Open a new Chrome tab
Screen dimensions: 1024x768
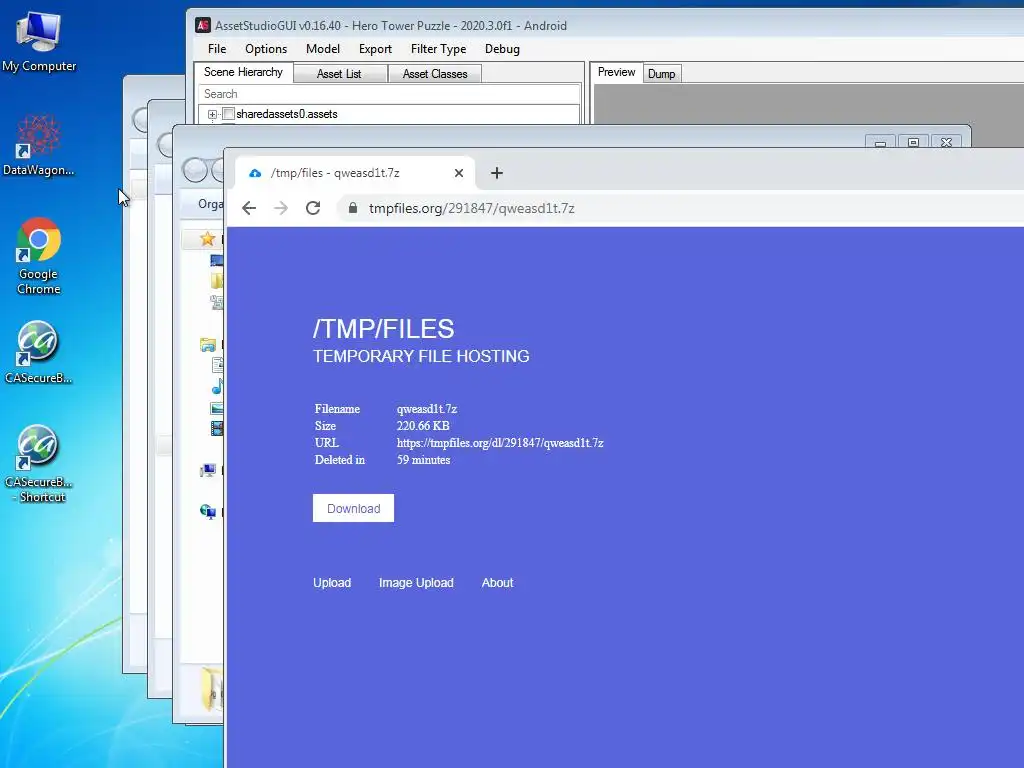[497, 173]
